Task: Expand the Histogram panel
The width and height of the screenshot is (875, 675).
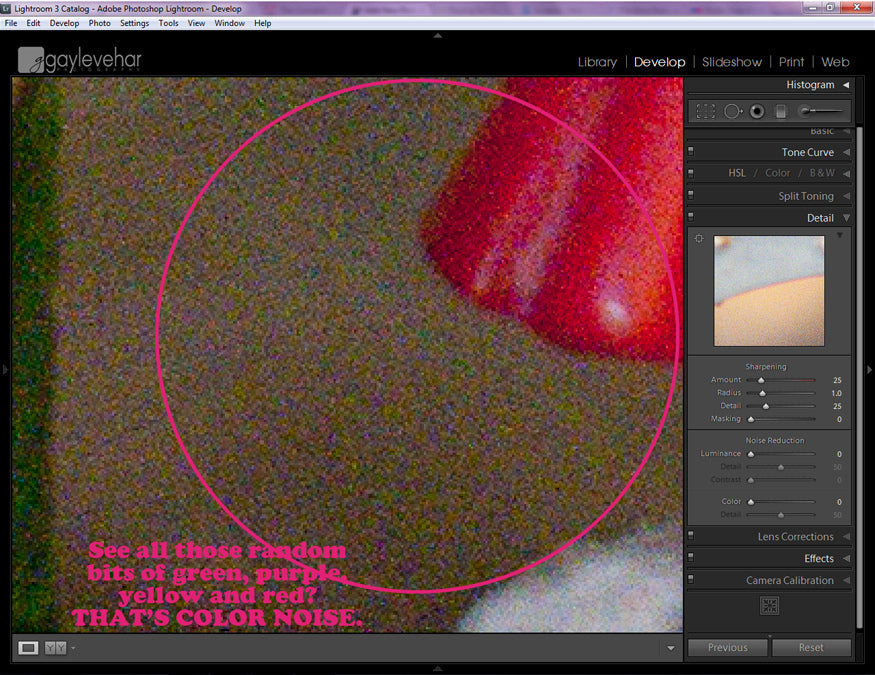Action: (x=846, y=85)
